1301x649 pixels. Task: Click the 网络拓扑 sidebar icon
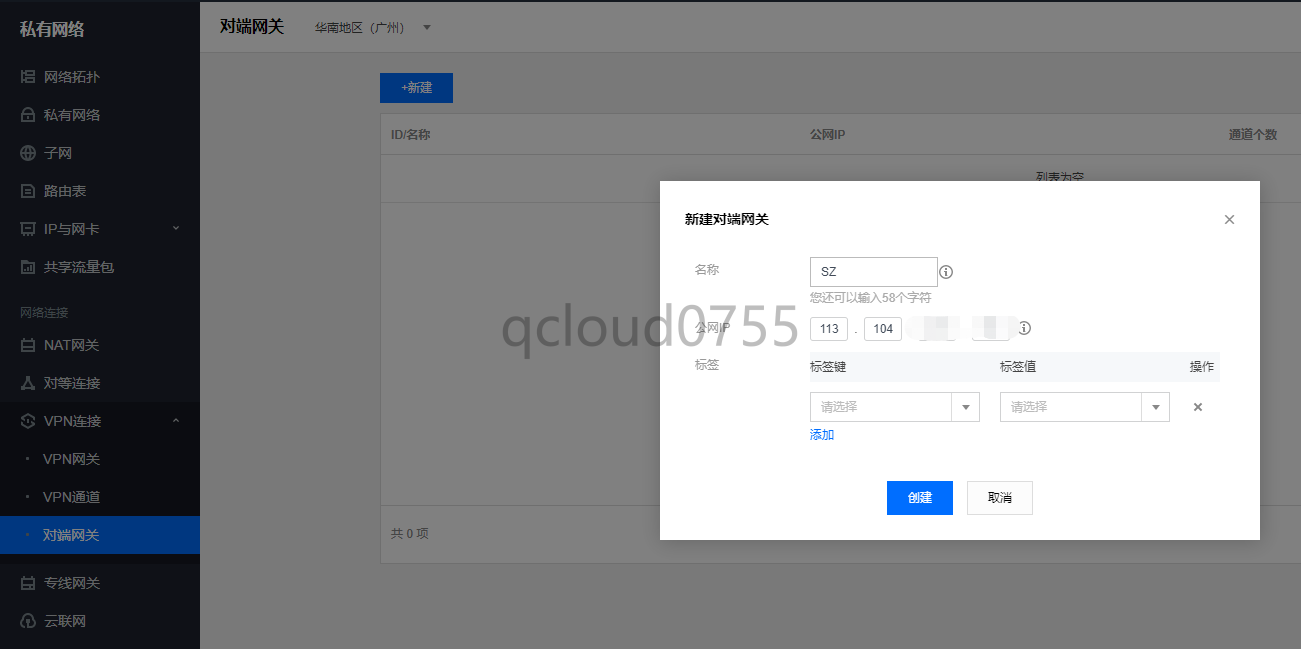point(28,77)
